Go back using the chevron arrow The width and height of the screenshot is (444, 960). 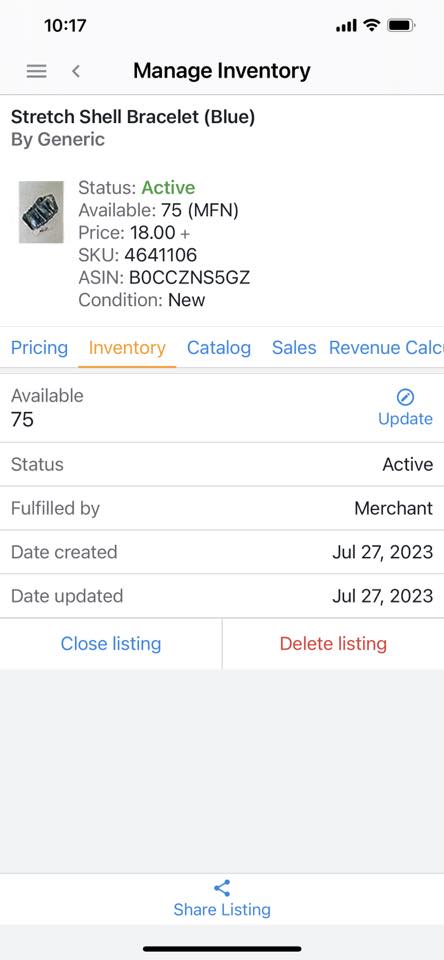[76, 71]
